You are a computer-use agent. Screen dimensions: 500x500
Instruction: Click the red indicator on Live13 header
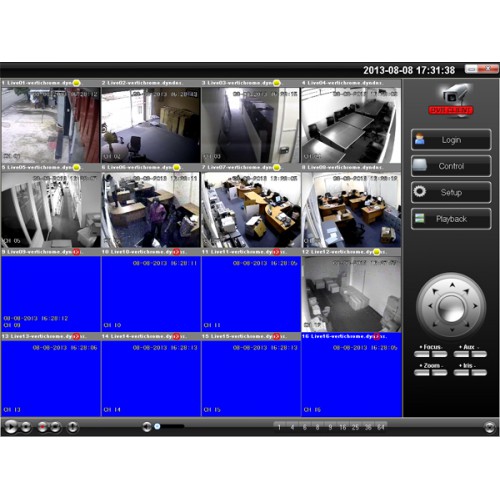(x=76, y=336)
